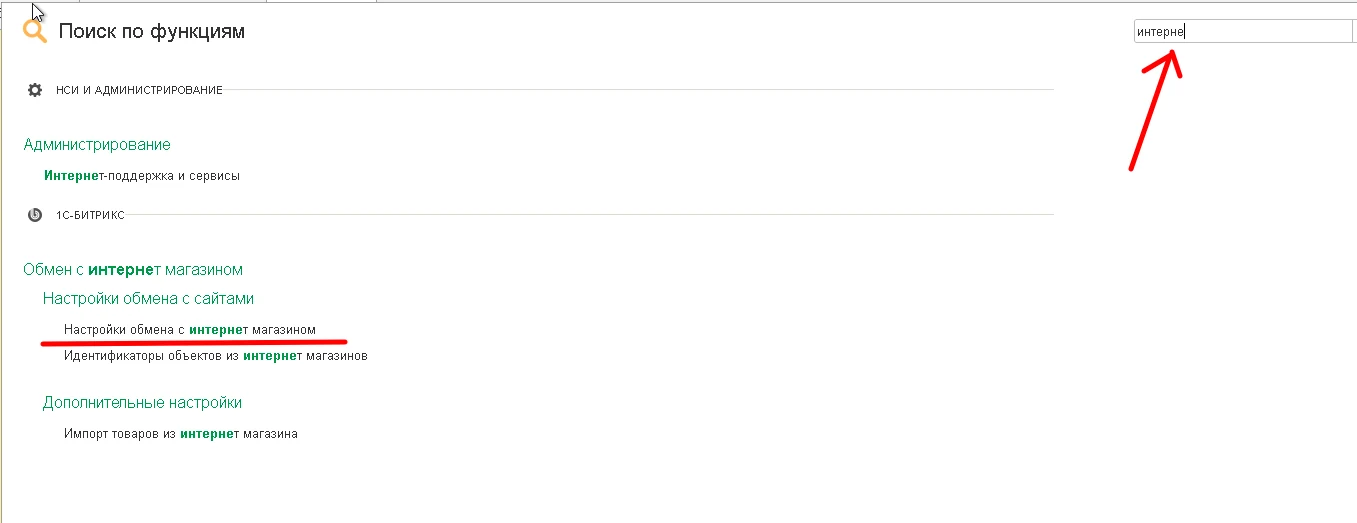1357x523 pixels.
Task: Expand Настройки обмена с сайтами group
Action: pyautogui.click(x=148, y=298)
